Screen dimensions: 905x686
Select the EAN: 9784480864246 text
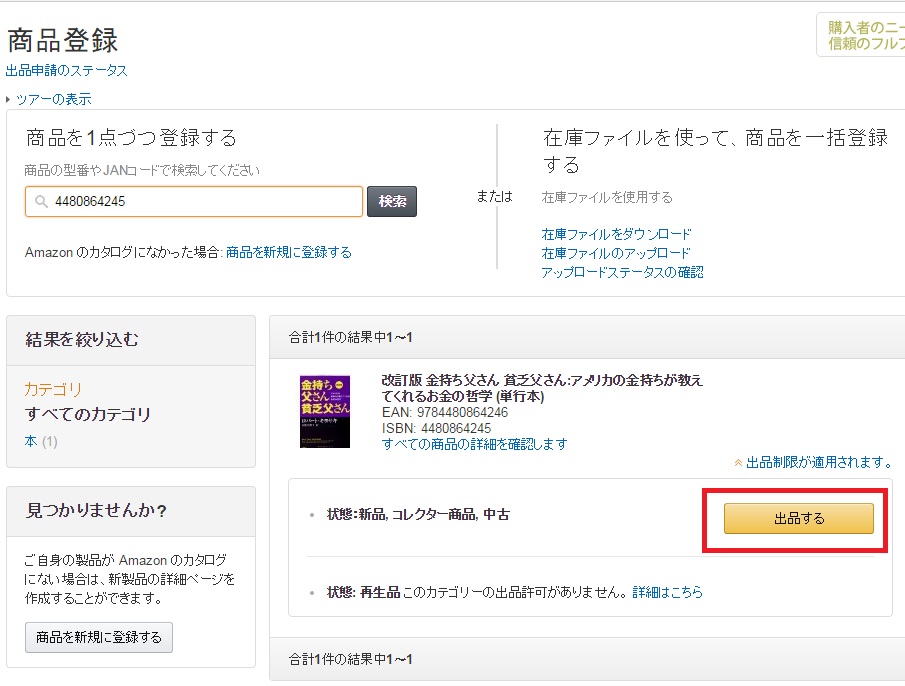click(x=445, y=413)
